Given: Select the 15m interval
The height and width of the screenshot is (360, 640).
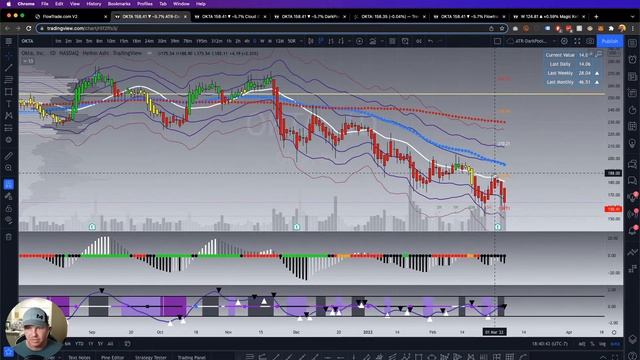Looking at the screenshot, I should click(x=124, y=41).
